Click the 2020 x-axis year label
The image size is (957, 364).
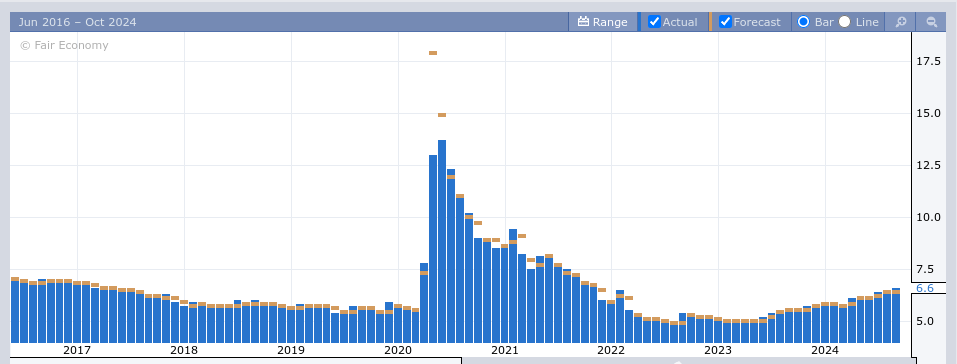[x=398, y=351]
